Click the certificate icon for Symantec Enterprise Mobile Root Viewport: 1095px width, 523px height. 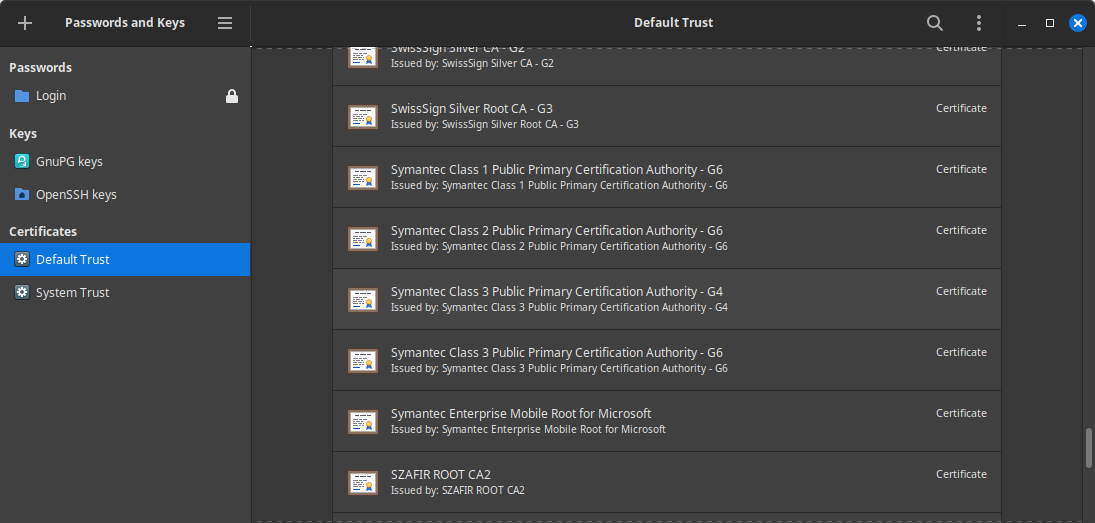click(362, 421)
